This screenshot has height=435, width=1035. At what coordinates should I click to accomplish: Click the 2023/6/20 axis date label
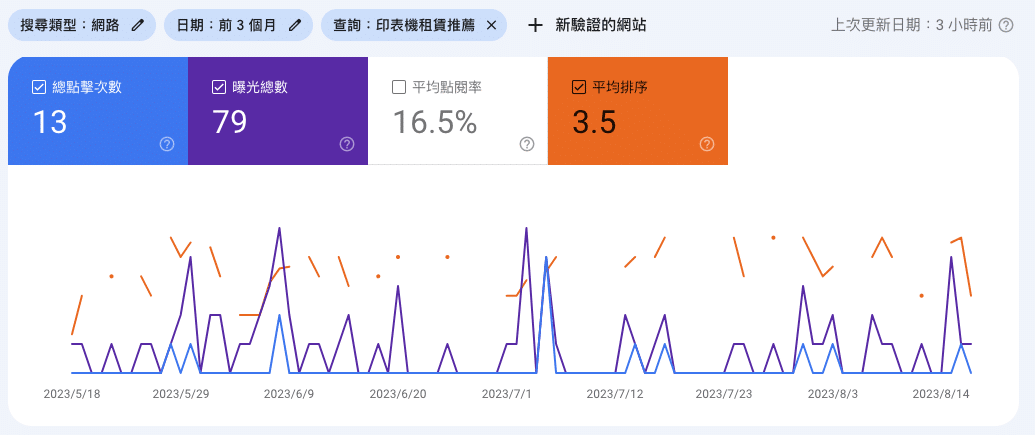coord(398,394)
